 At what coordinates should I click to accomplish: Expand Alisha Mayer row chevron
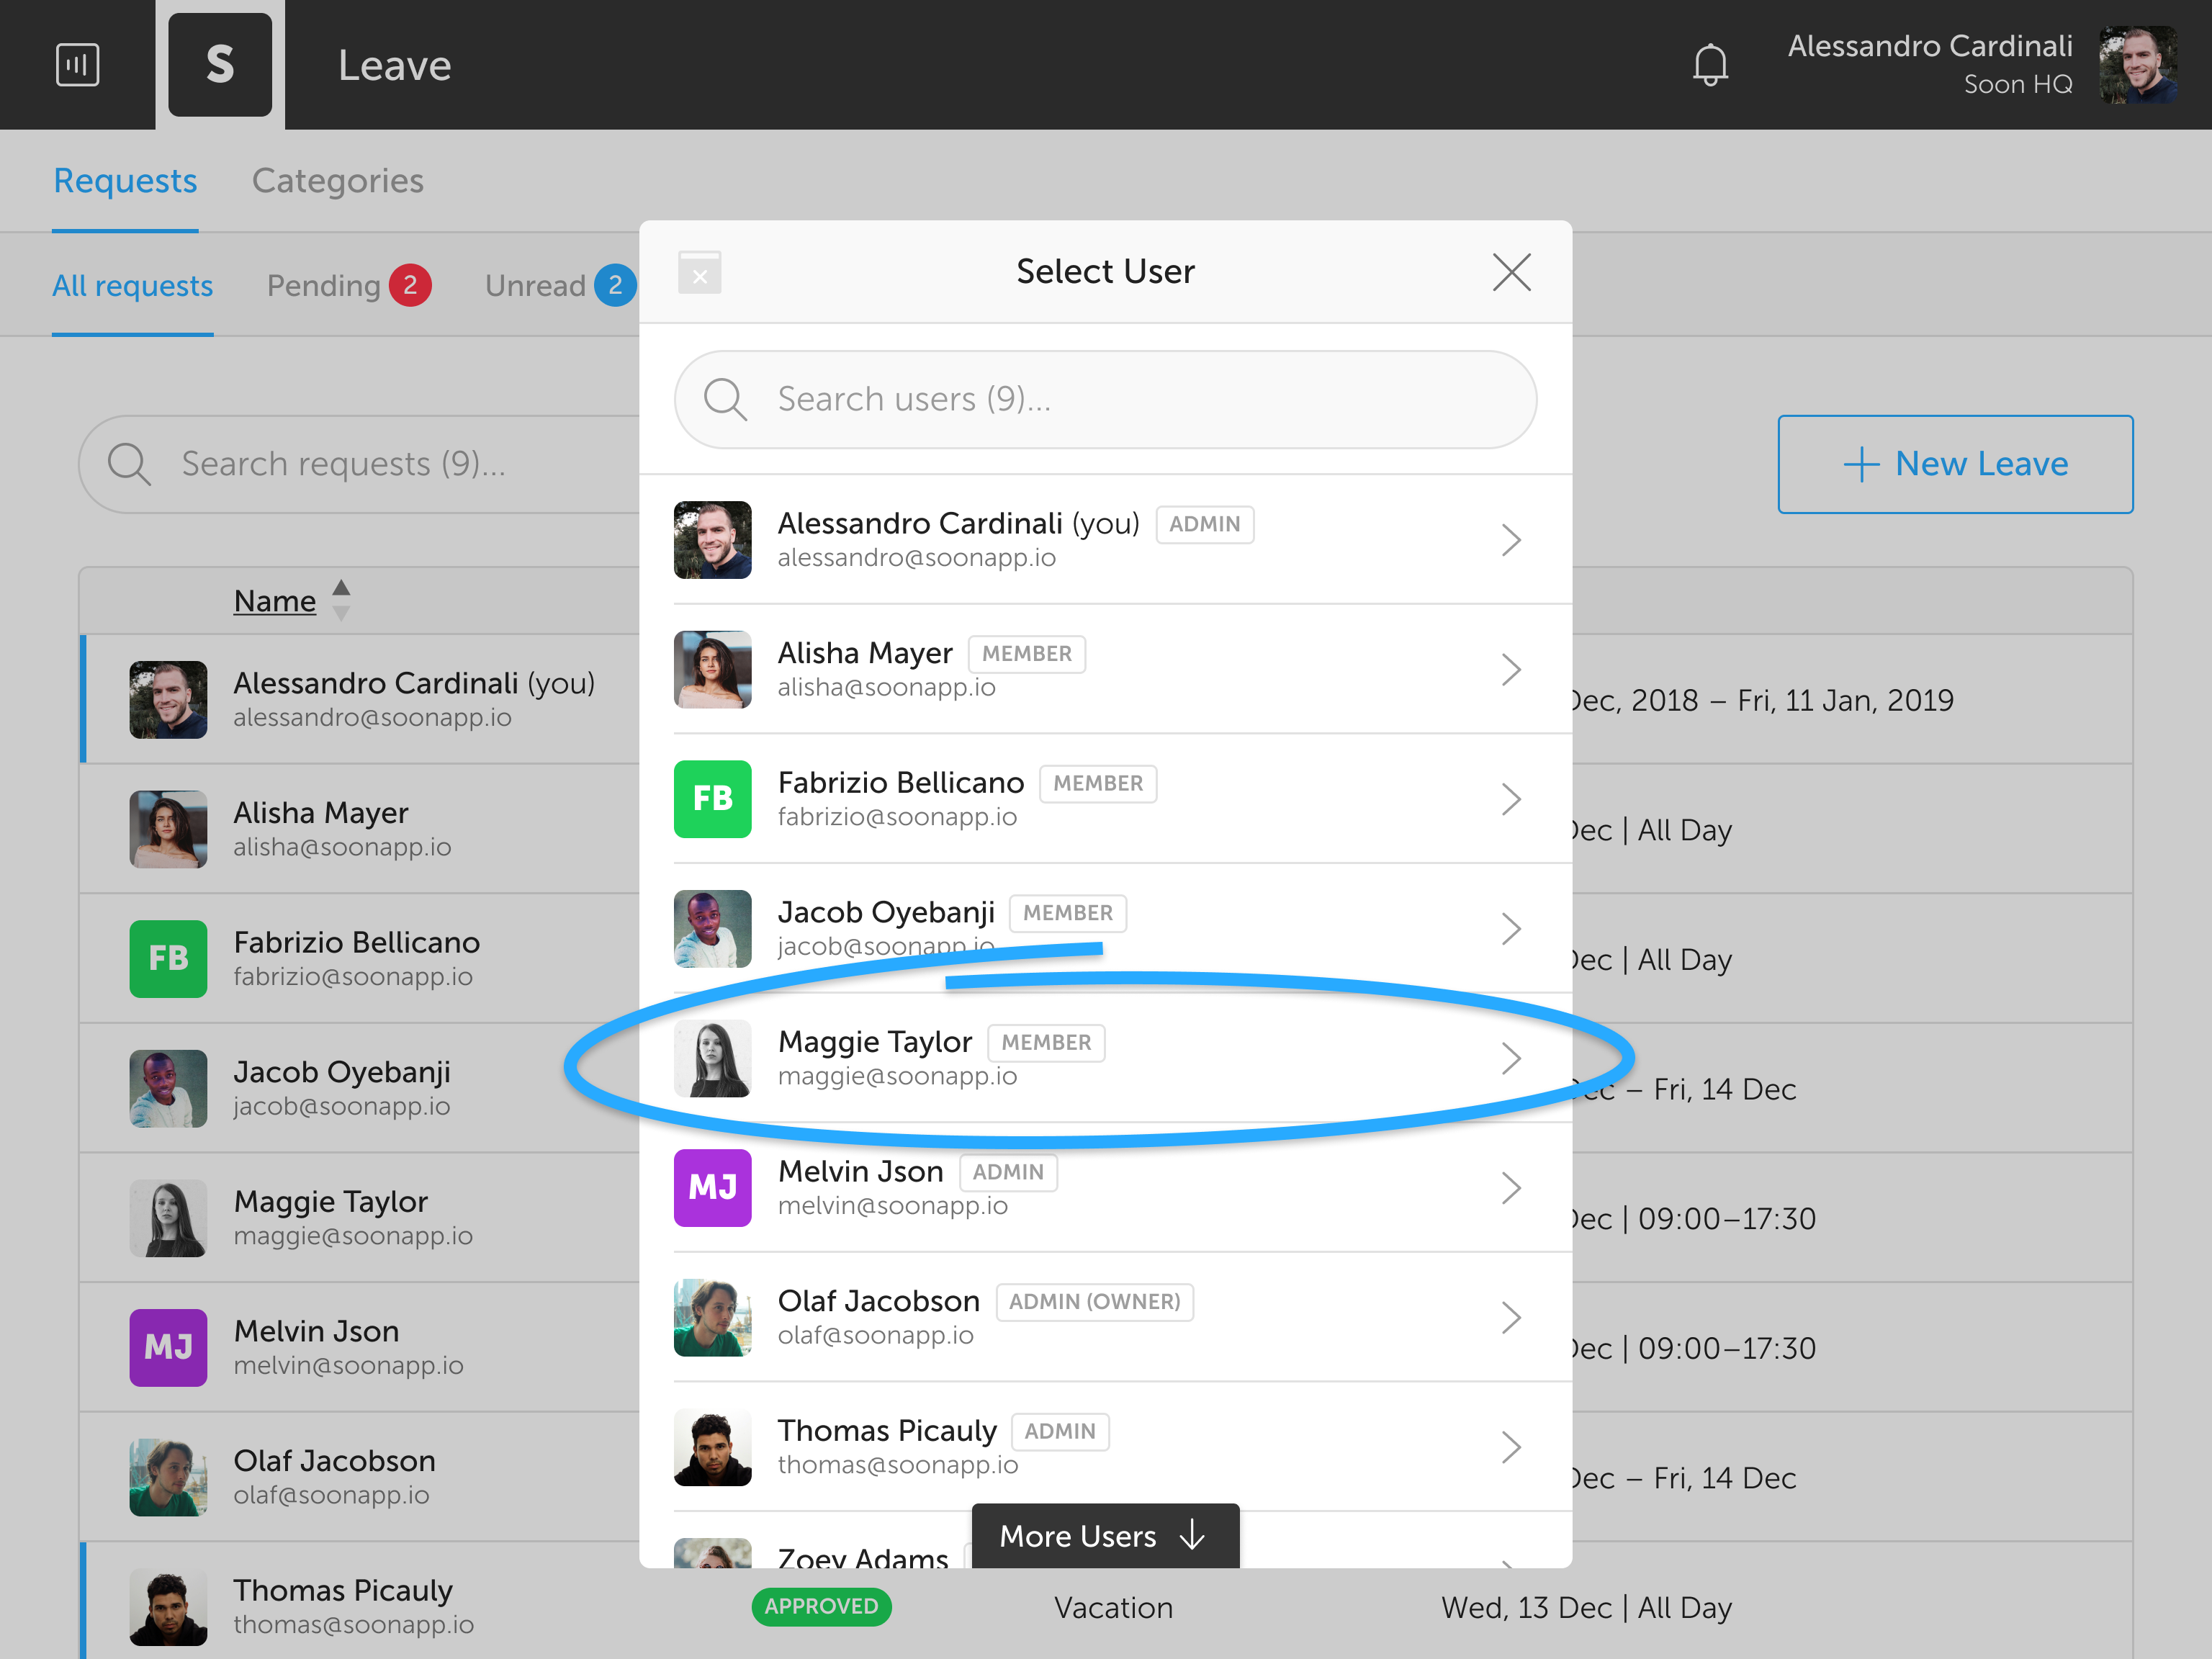click(1510, 669)
